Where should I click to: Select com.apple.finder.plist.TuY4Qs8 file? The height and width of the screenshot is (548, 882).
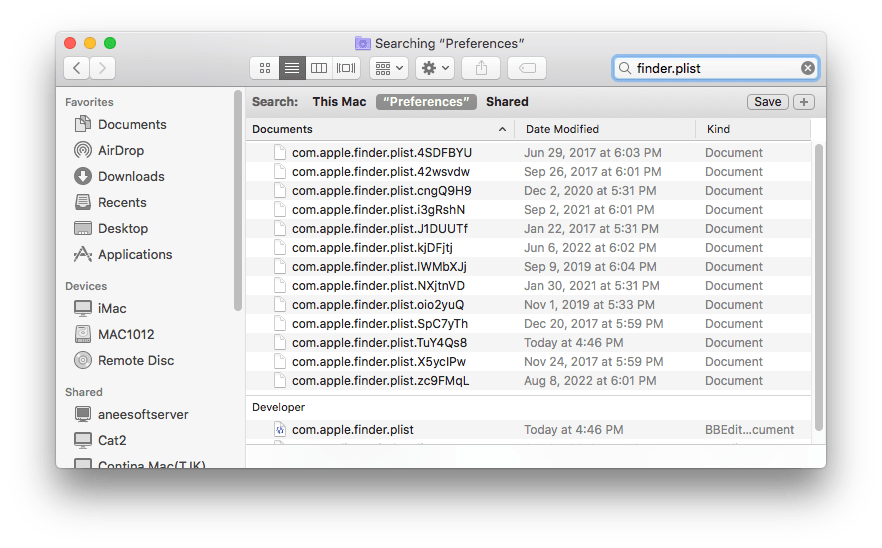[x=379, y=343]
